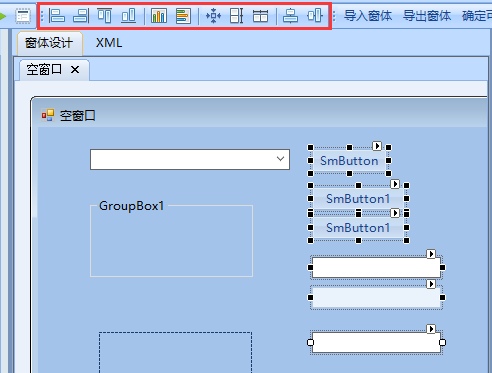Click the window icon beside the 空窗口 form title

tap(48, 115)
